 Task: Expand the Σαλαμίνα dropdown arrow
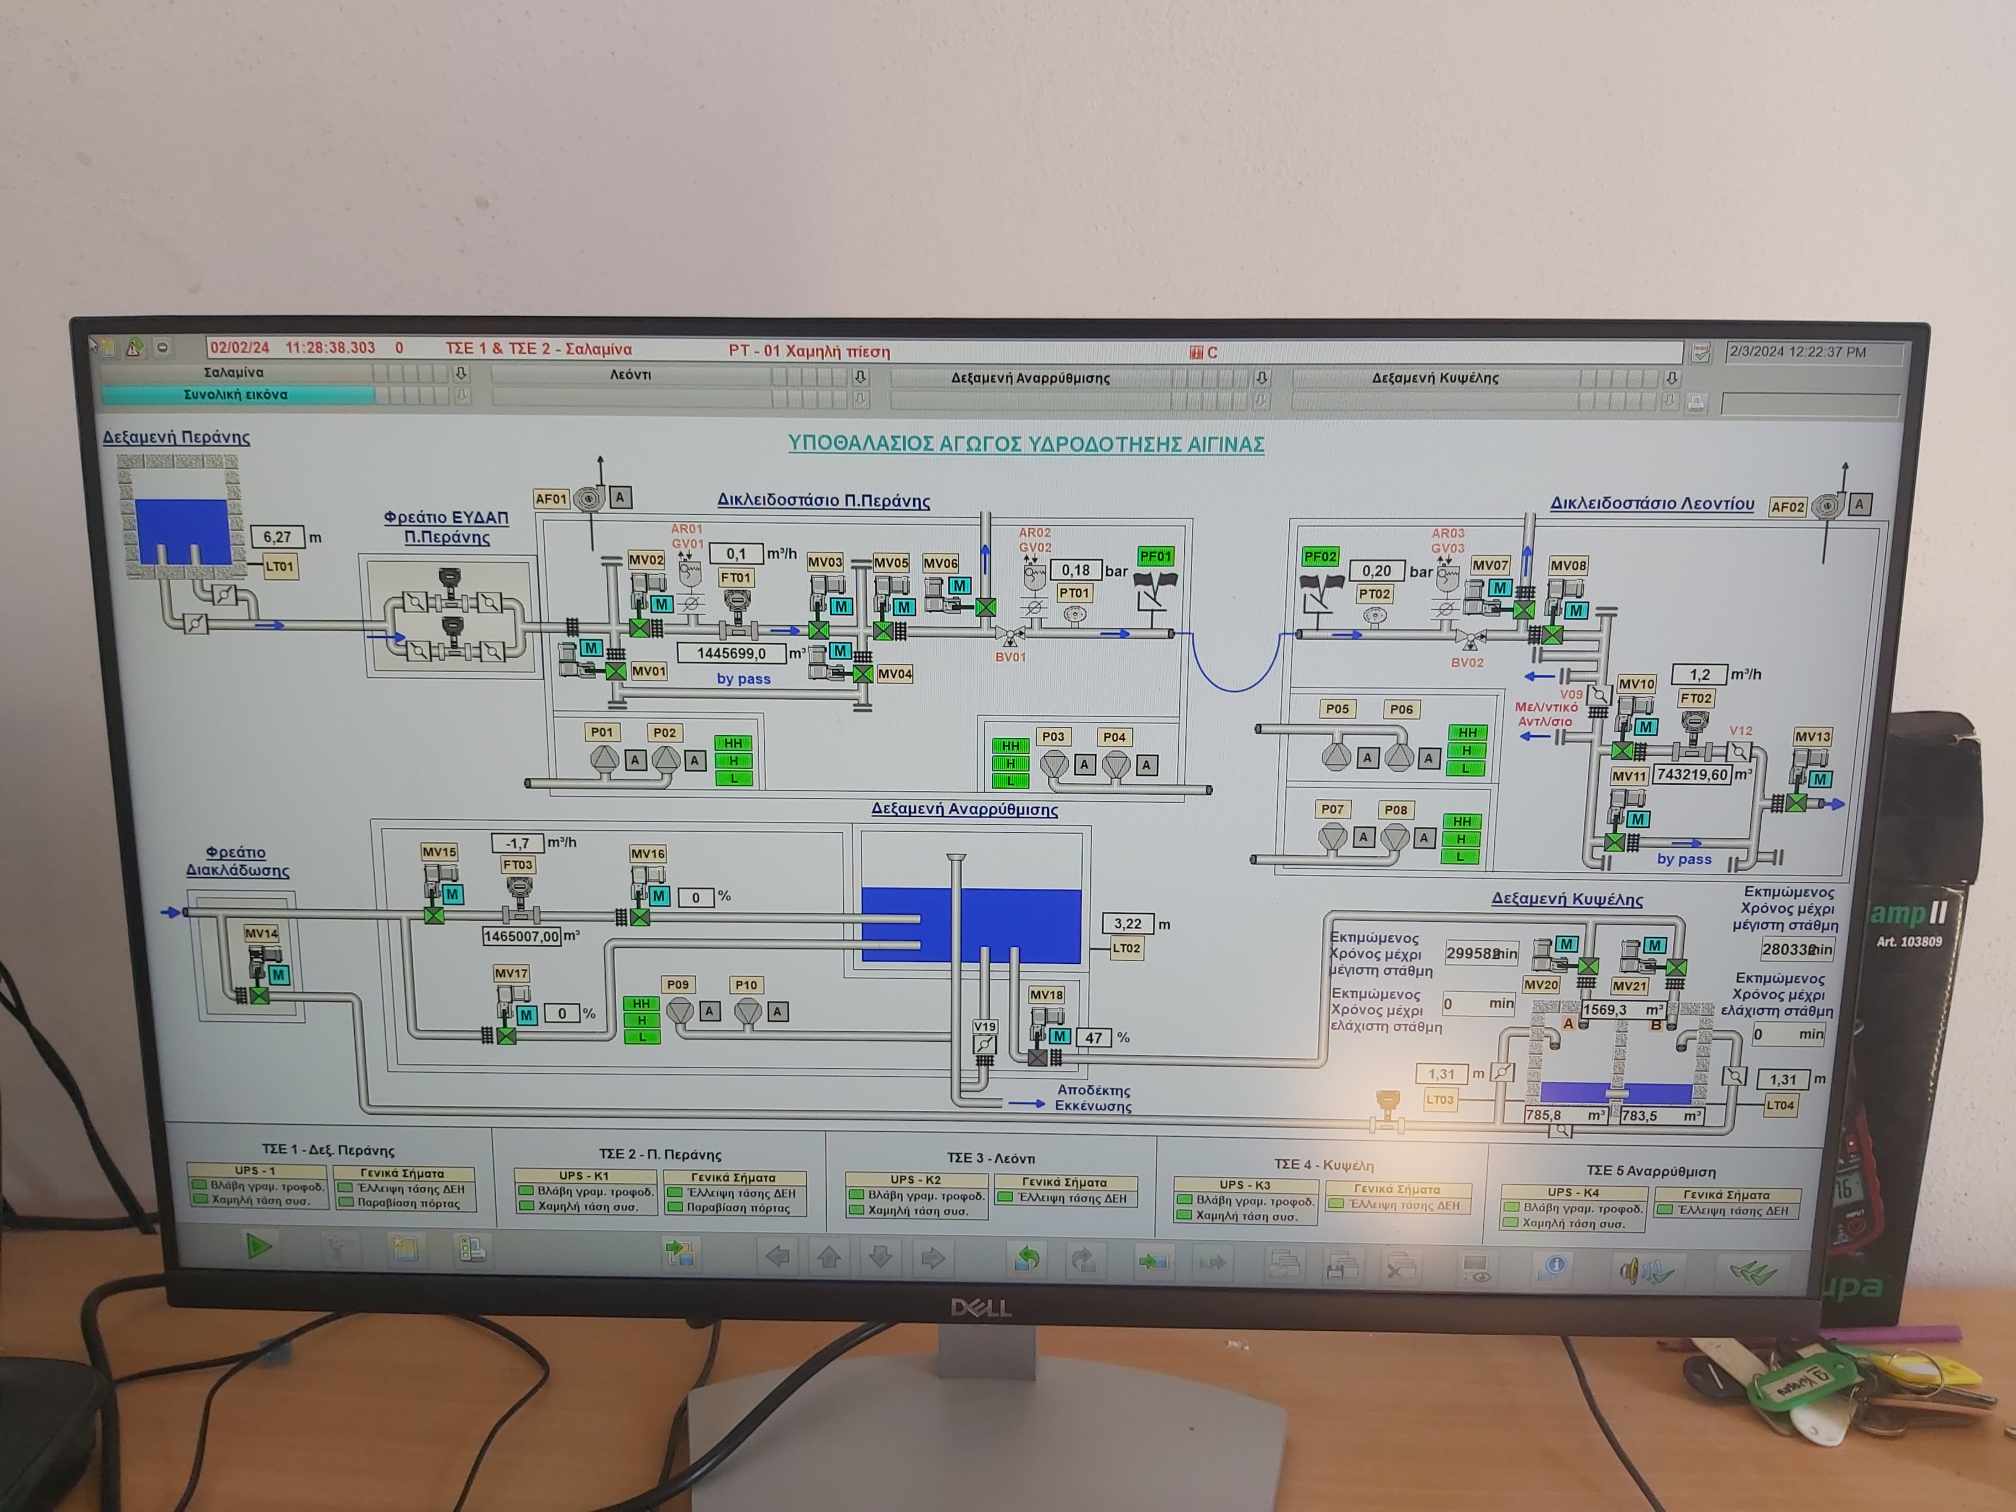[461, 373]
